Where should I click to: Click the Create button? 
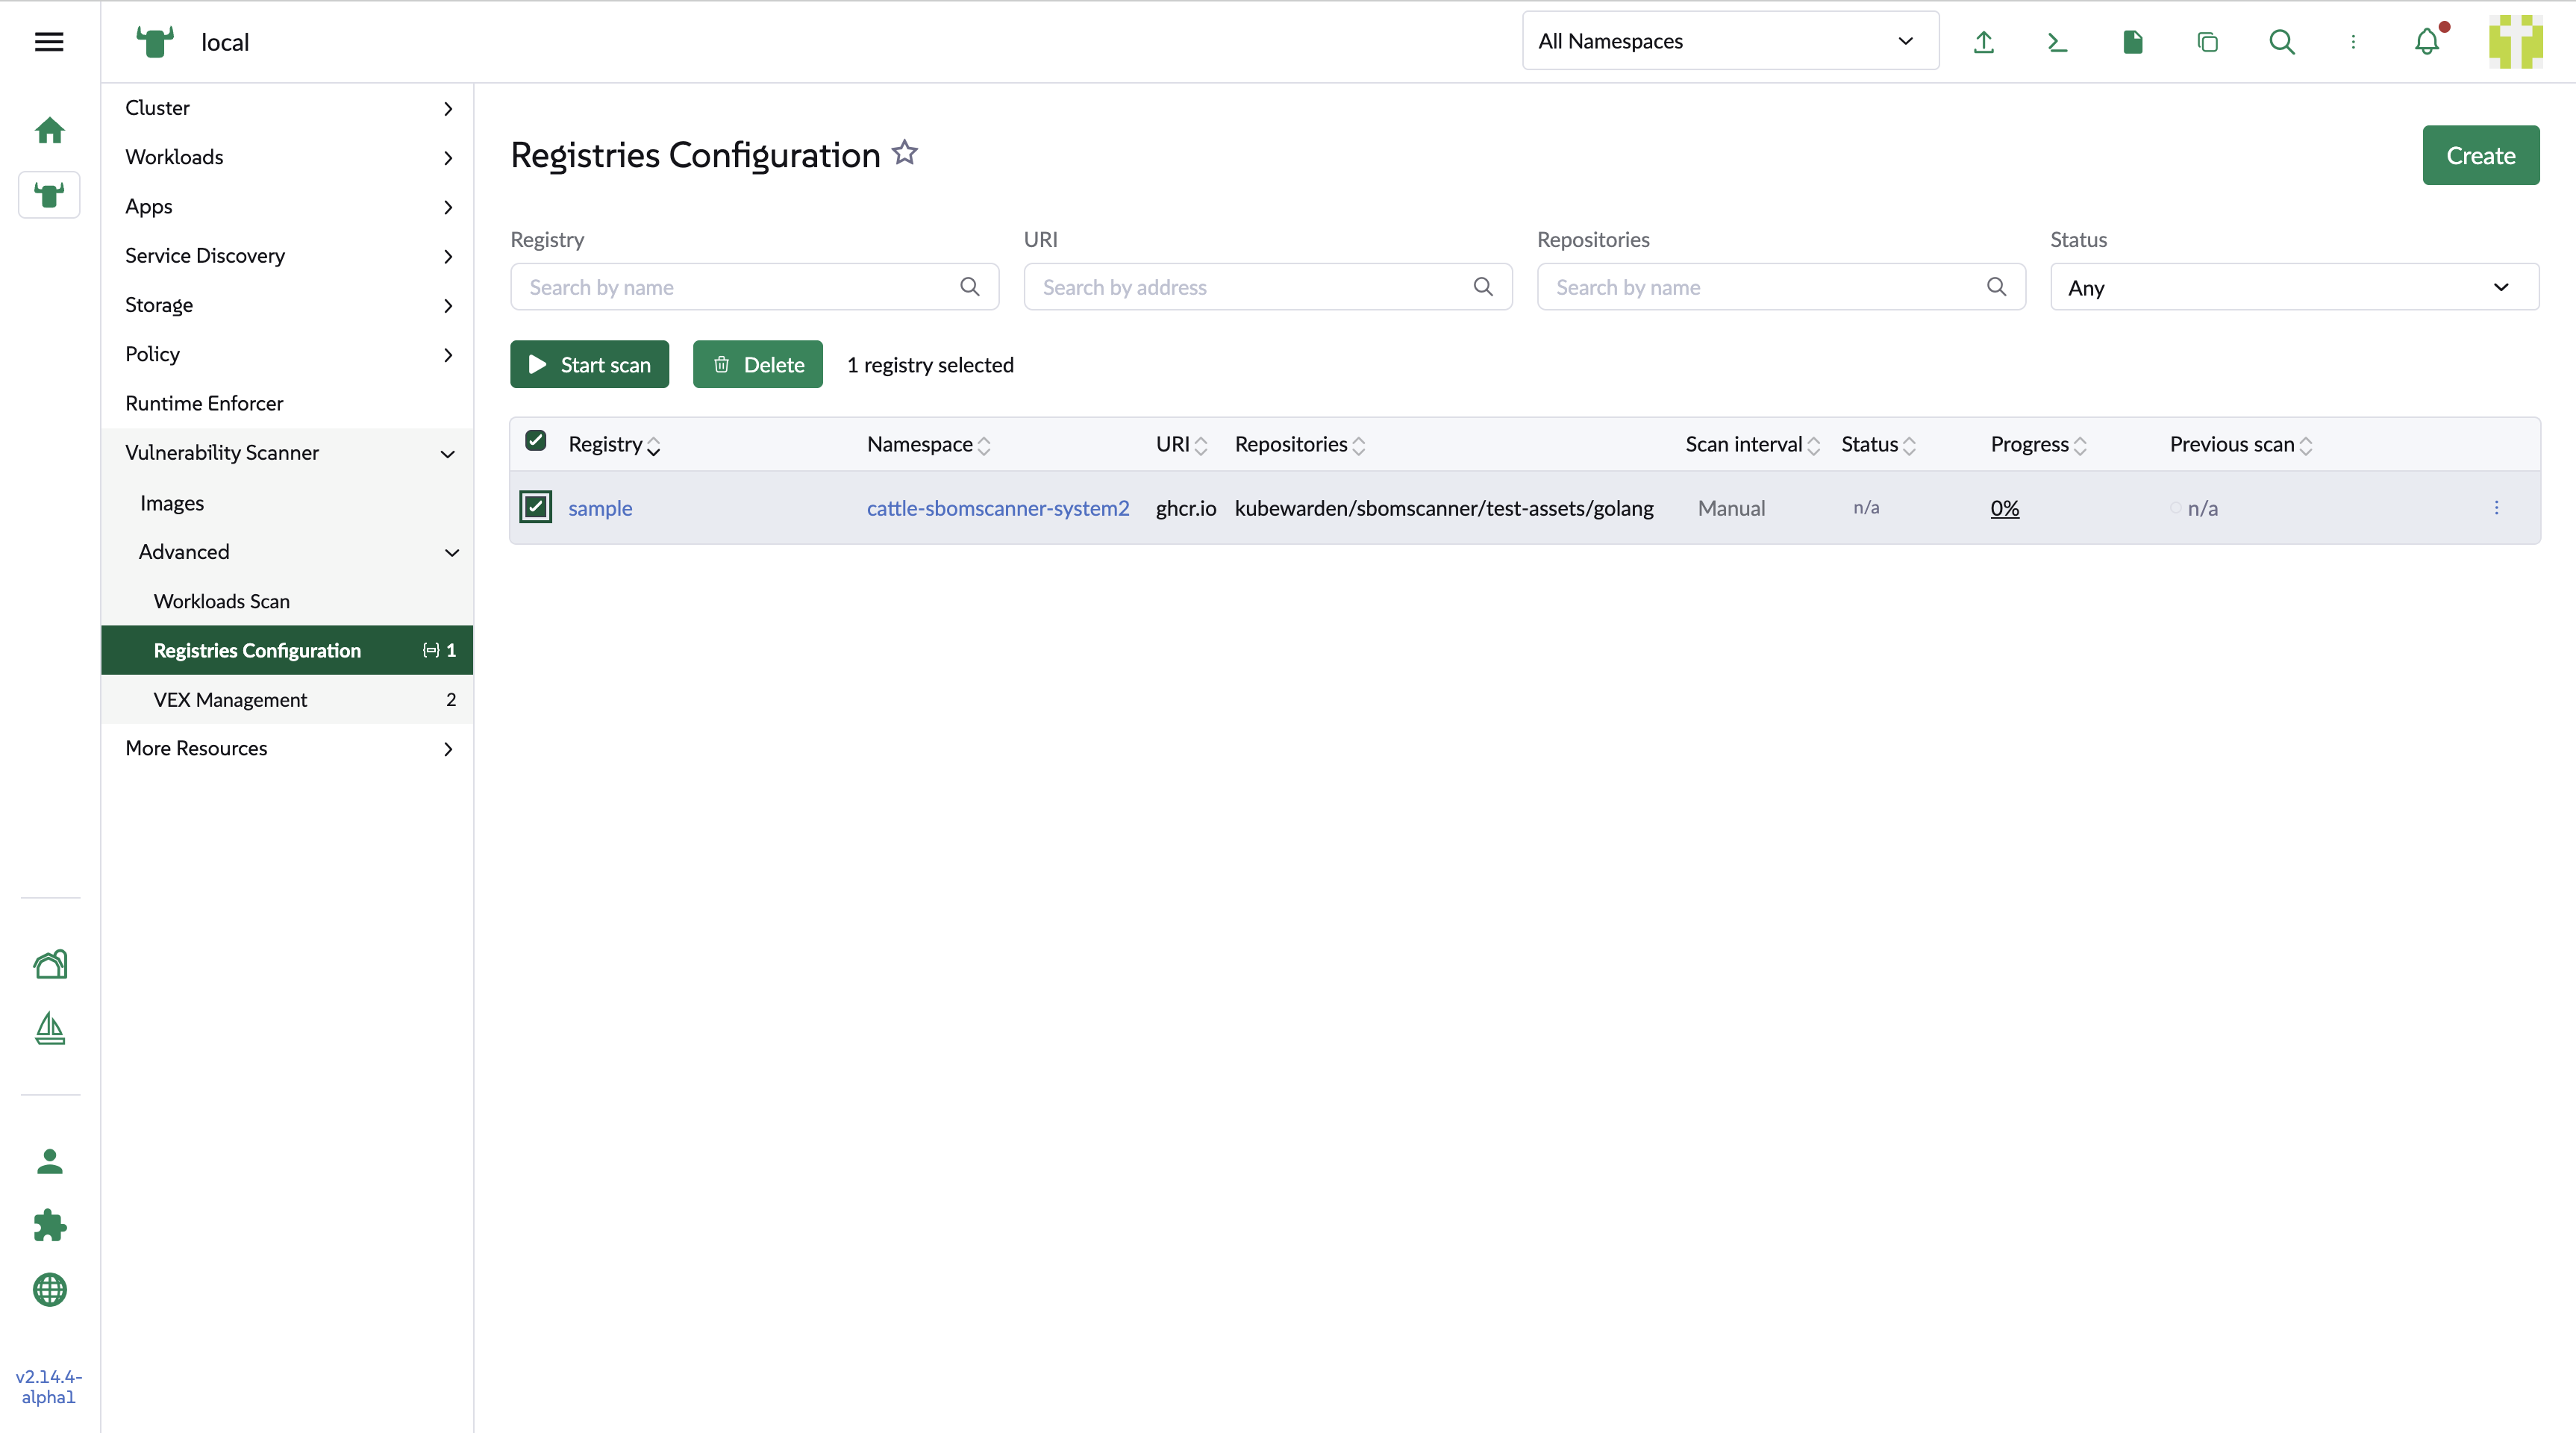pyautogui.click(x=2480, y=155)
